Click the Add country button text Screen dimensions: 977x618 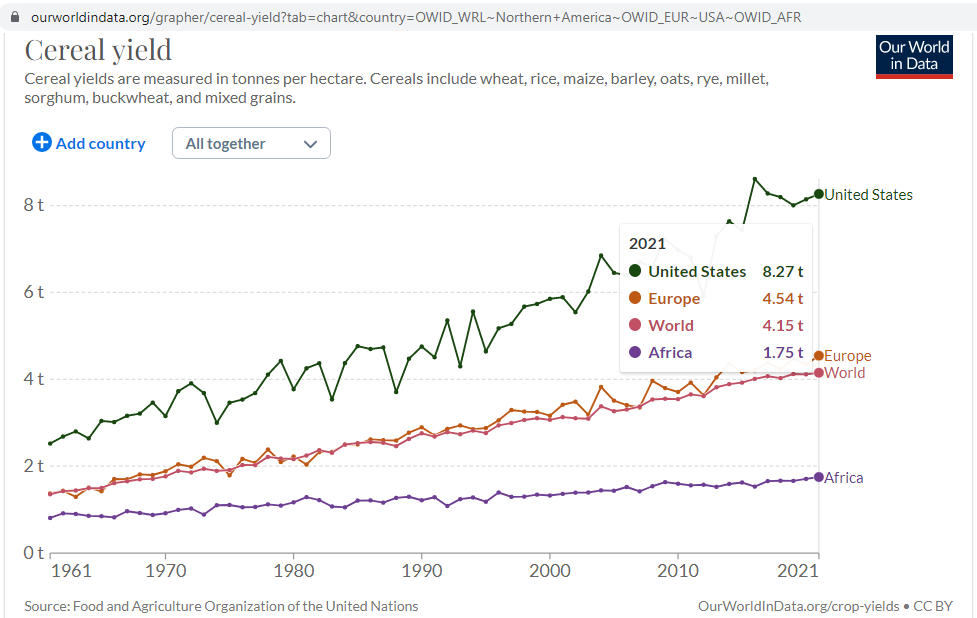pos(100,143)
